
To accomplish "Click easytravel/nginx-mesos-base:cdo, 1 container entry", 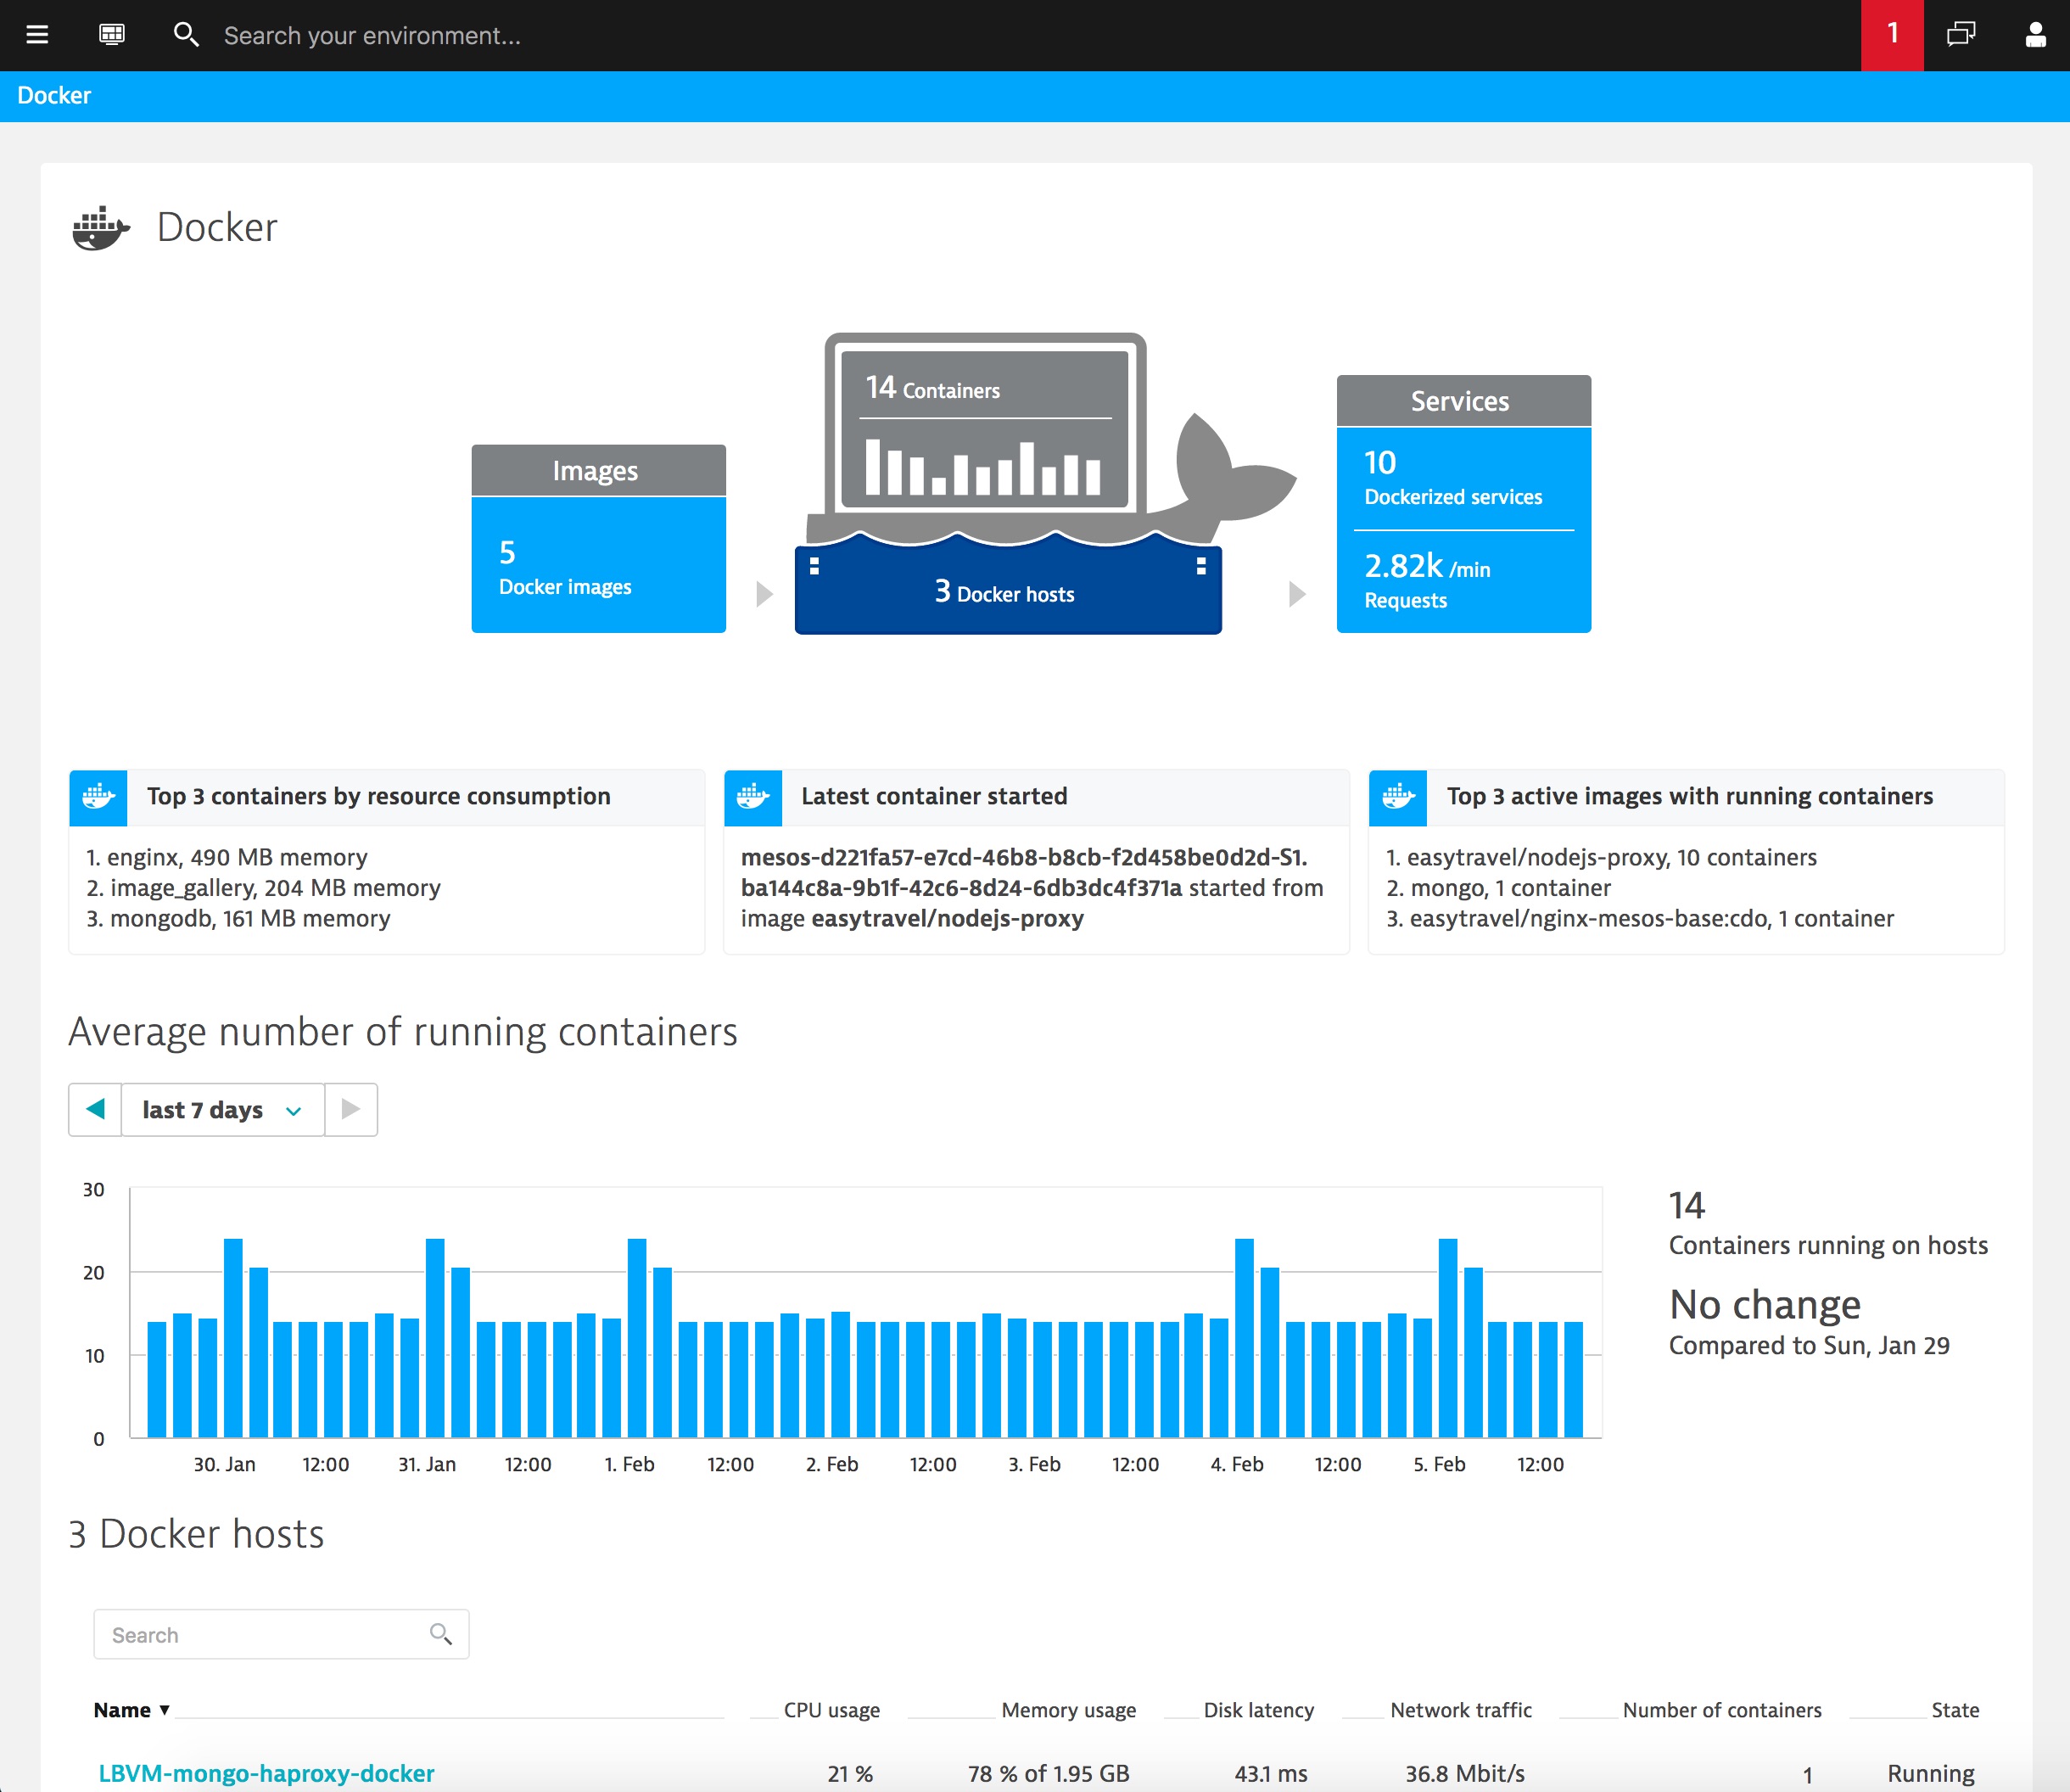I will [x=1640, y=918].
